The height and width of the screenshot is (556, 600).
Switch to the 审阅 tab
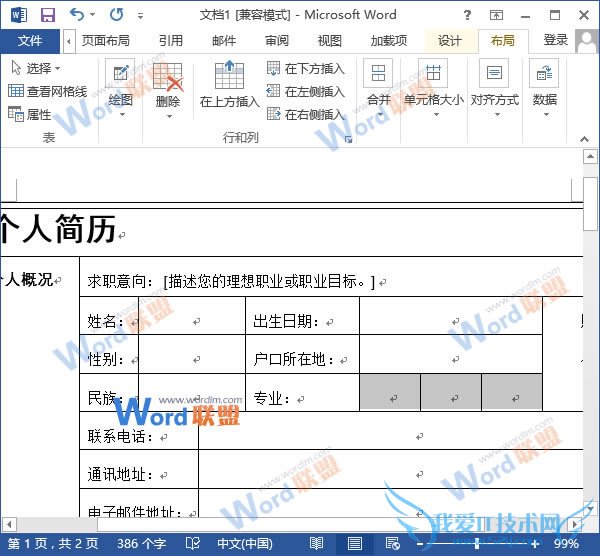277,40
